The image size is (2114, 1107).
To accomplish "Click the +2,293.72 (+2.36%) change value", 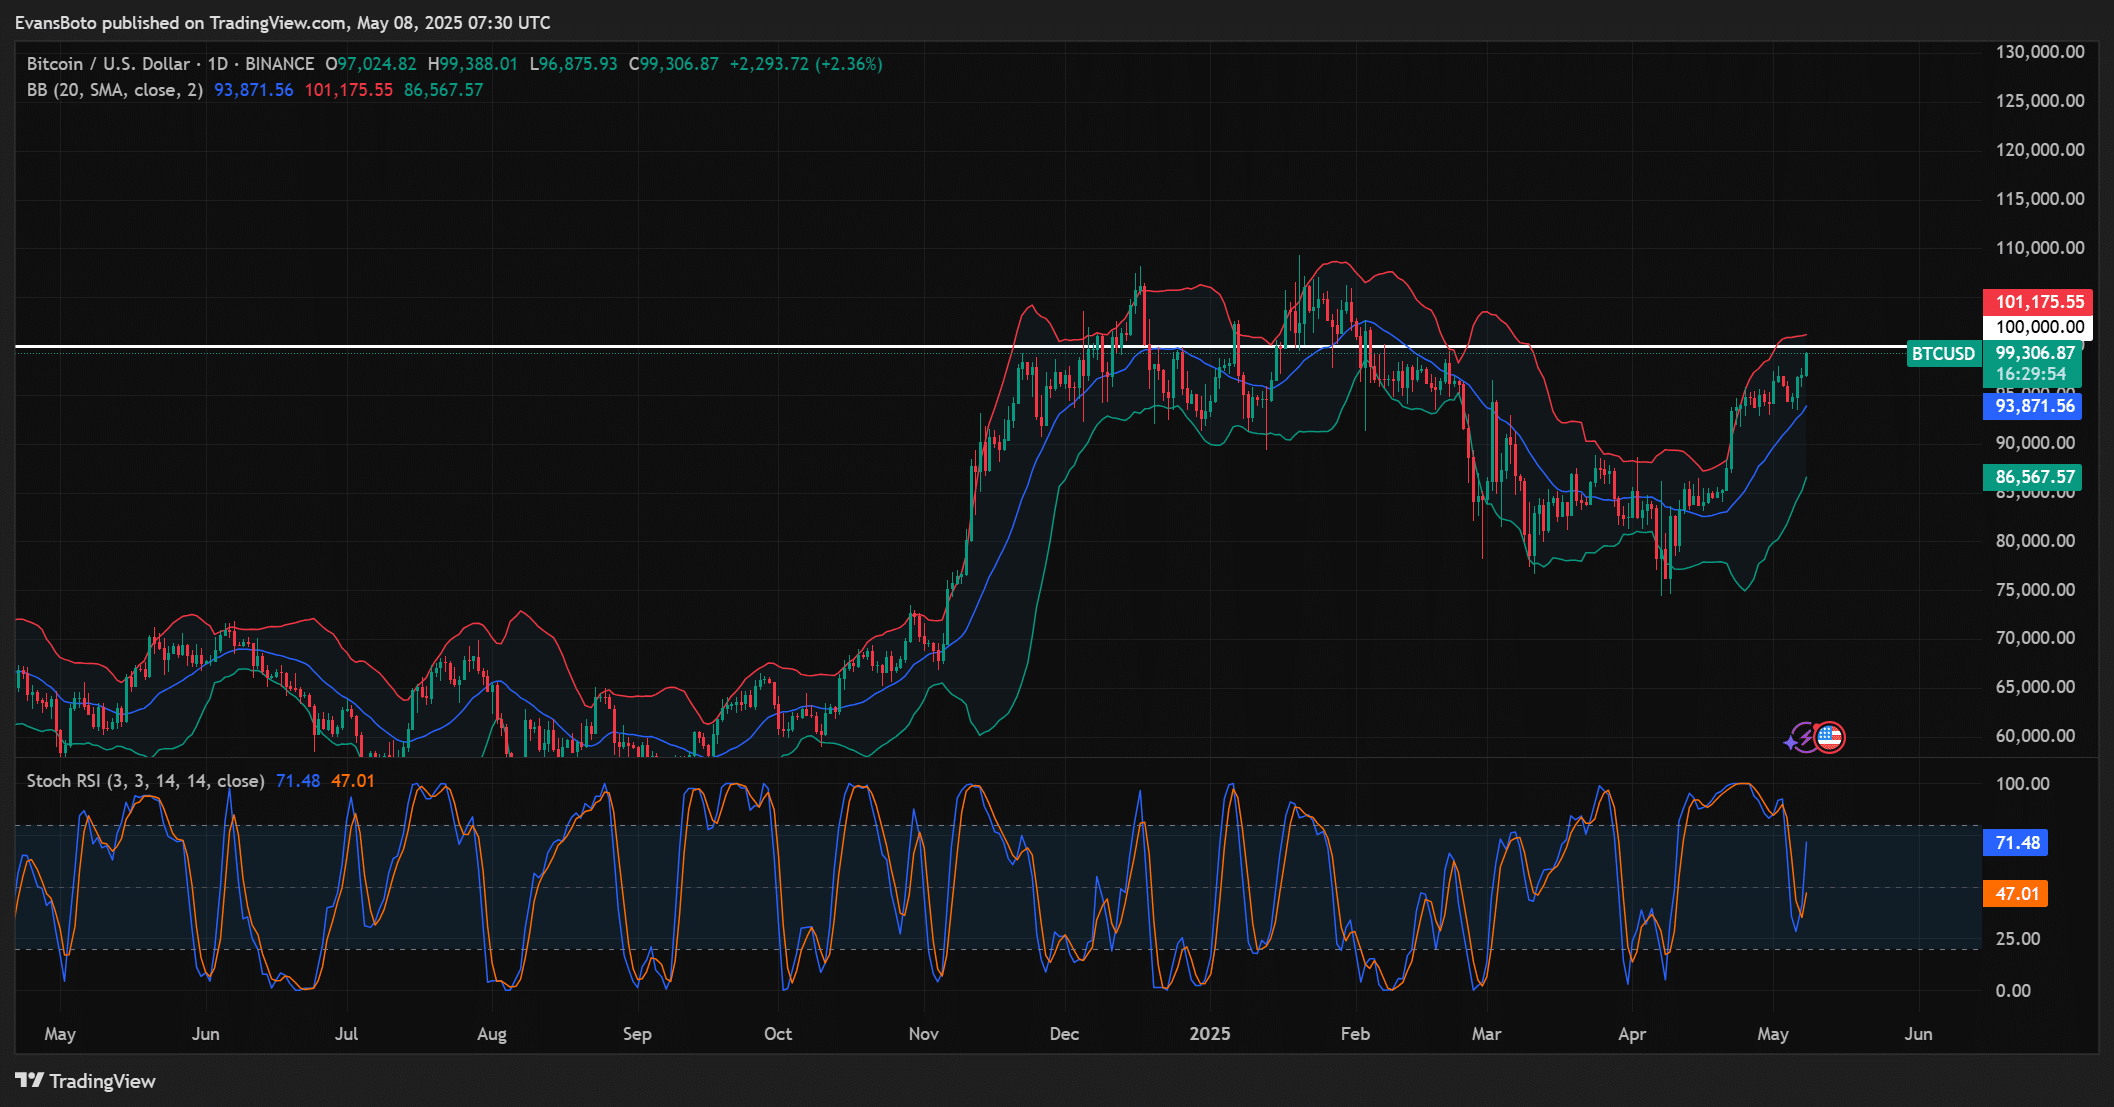I will [806, 64].
